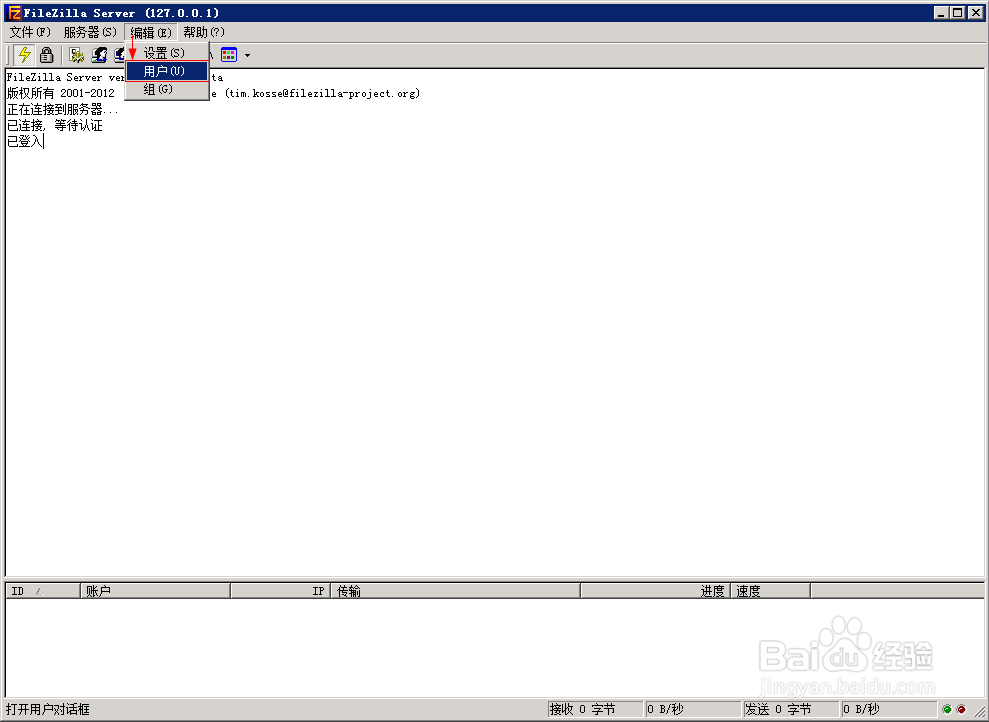
Task: Click status bar text 接收 0 字节
Action: click(582, 709)
